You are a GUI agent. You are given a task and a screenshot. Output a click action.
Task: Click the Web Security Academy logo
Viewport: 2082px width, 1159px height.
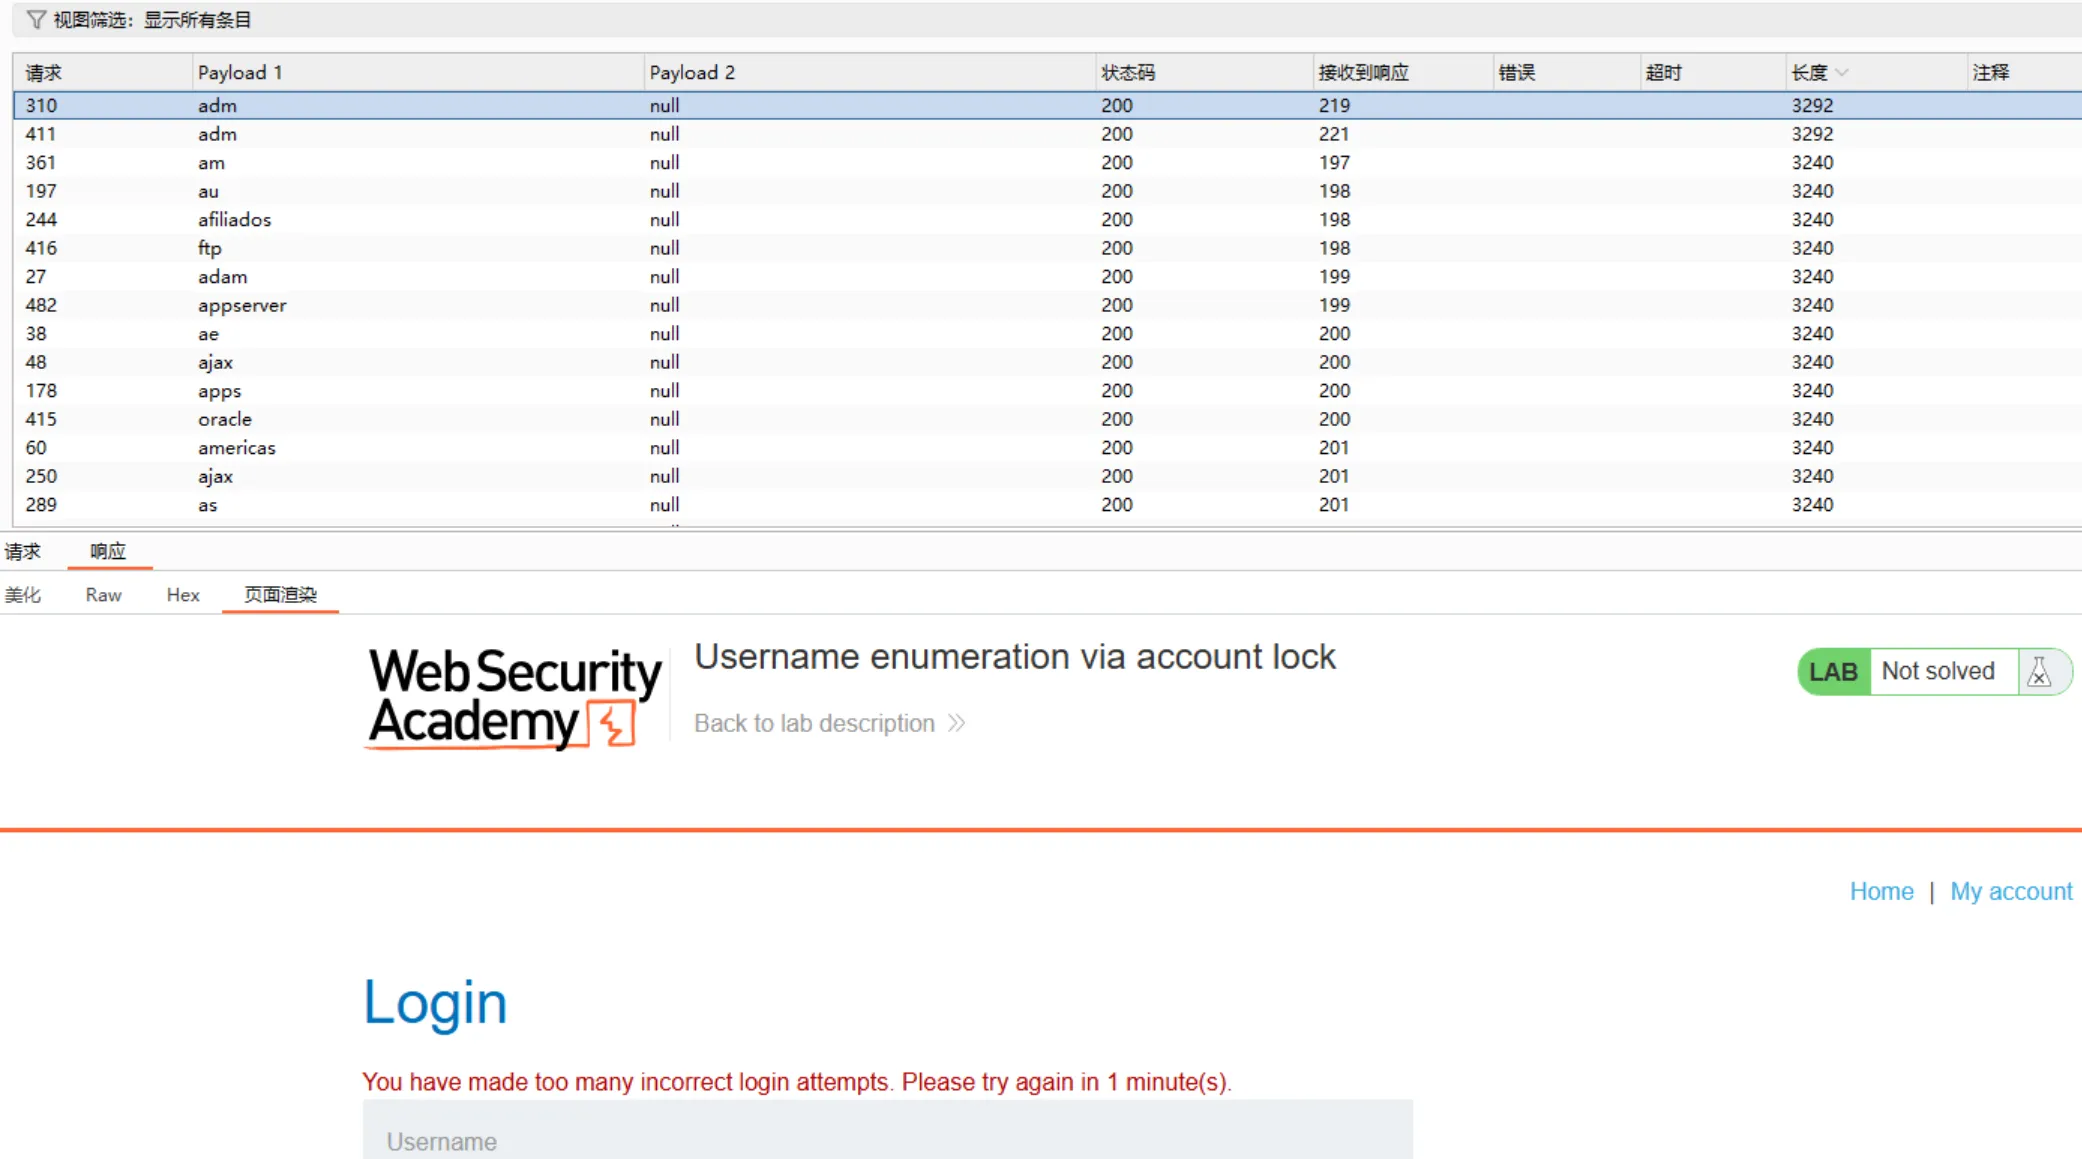click(514, 697)
